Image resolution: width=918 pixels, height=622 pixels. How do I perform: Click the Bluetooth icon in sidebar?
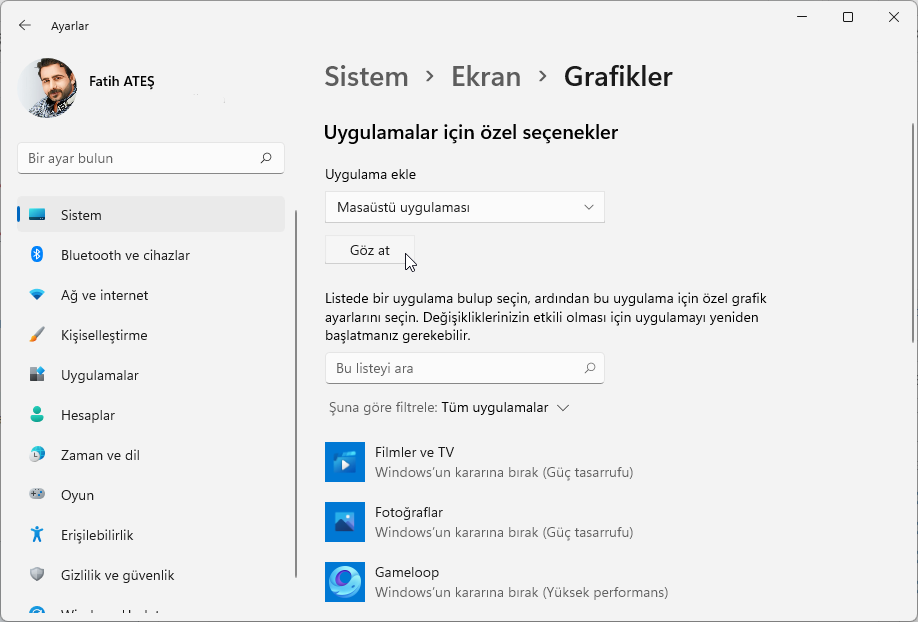[37, 255]
